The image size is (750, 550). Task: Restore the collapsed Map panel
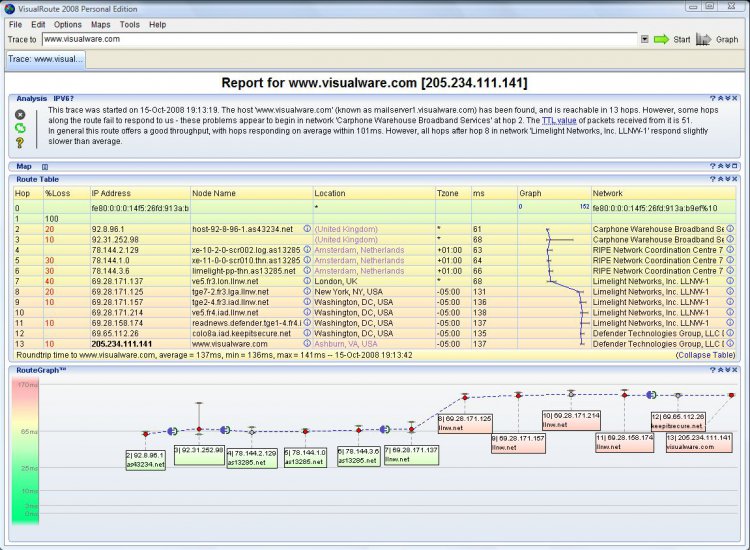coord(735,166)
